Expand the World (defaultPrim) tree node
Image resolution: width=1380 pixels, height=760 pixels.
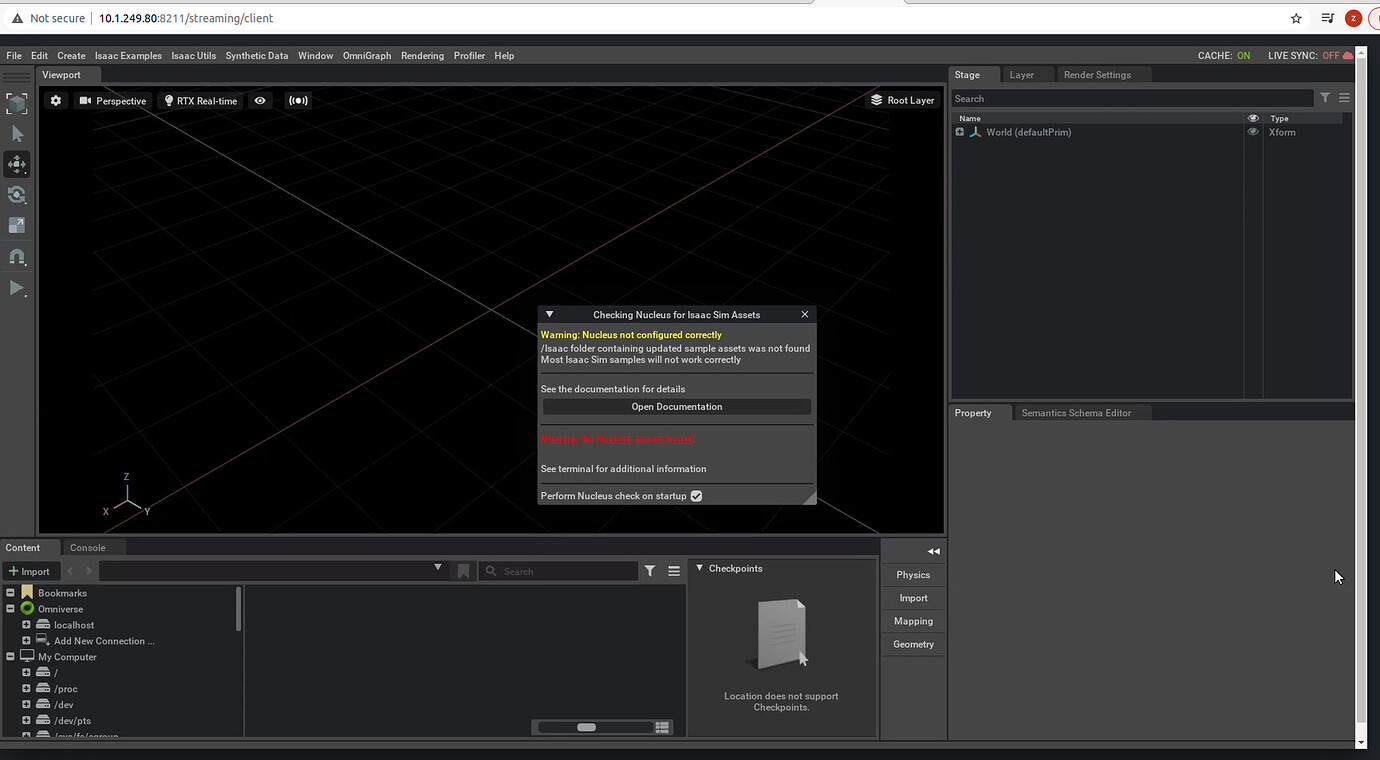[960, 132]
